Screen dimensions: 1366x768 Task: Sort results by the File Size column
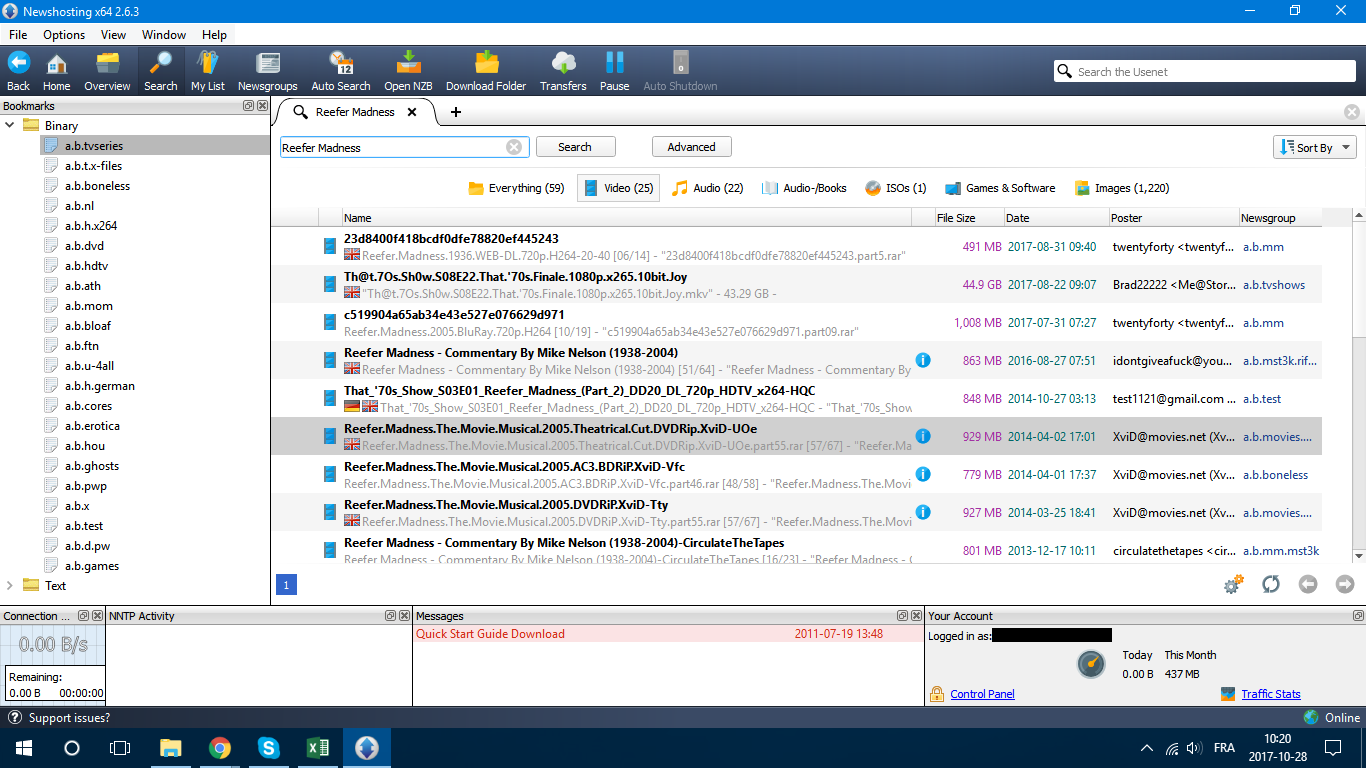(x=968, y=218)
